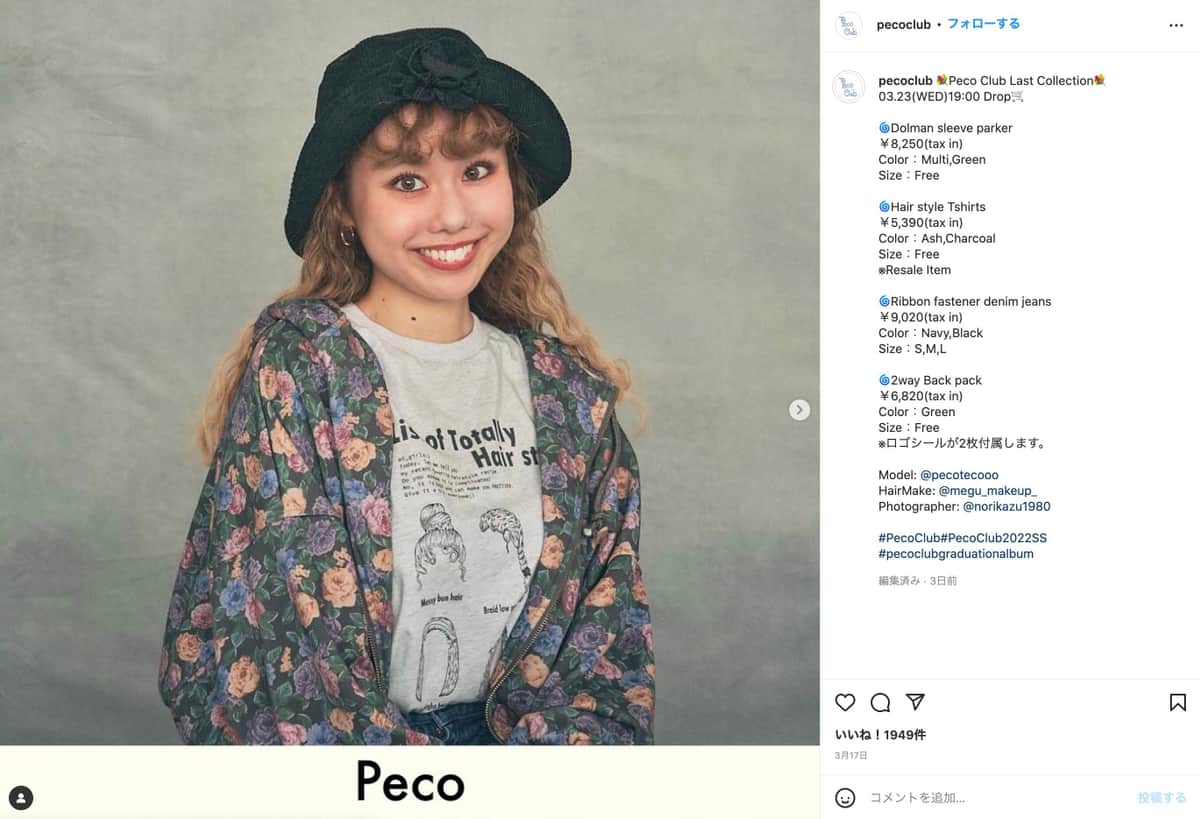Open the #PecoClub2022SS hashtag
This screenshot has height=819, width=1200.
(x=994, y=538)
